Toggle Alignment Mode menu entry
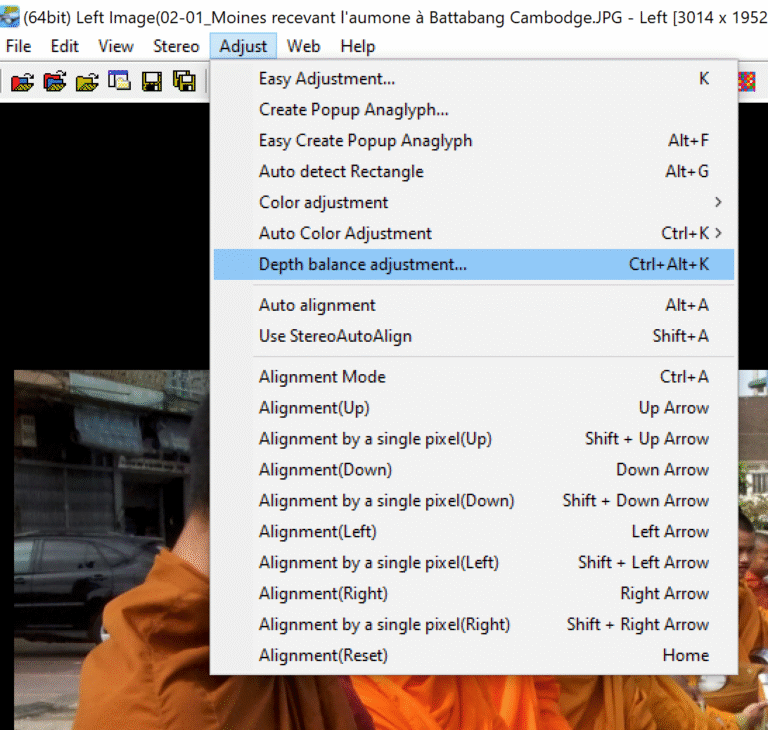The height and width of the screenshot is (730, 768). [x=474, y=376]
